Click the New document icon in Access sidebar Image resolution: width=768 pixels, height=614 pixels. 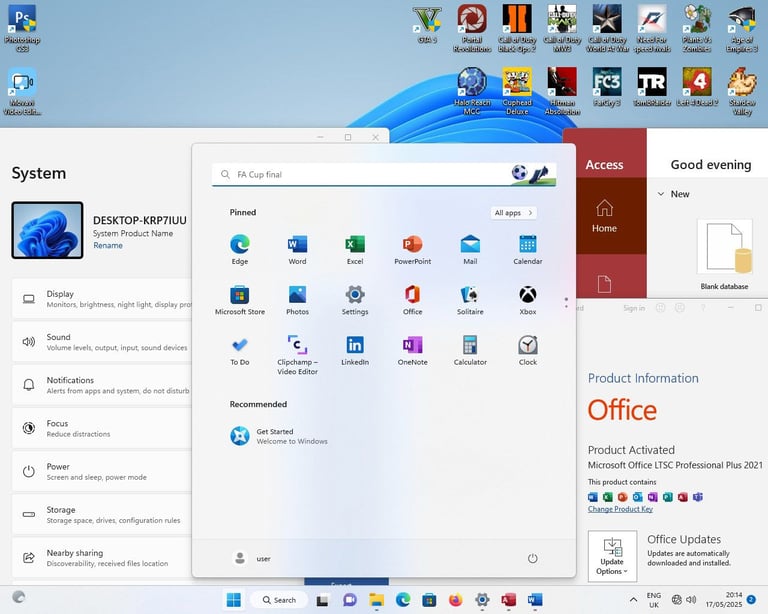pyautogui.click(x=604, y=283)
